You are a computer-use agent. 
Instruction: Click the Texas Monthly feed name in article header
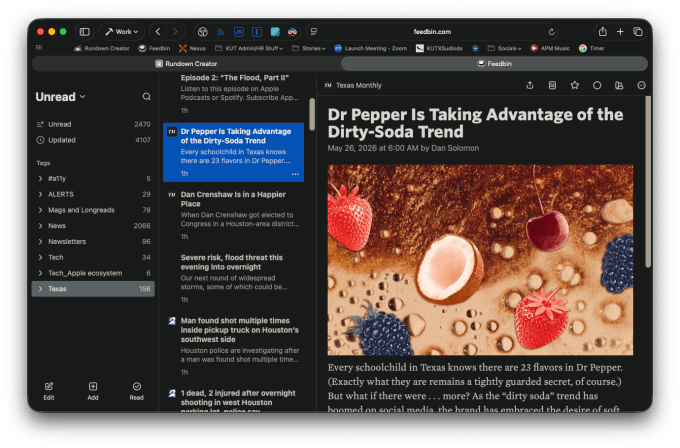pyautogui.click(x=359, y=85)
